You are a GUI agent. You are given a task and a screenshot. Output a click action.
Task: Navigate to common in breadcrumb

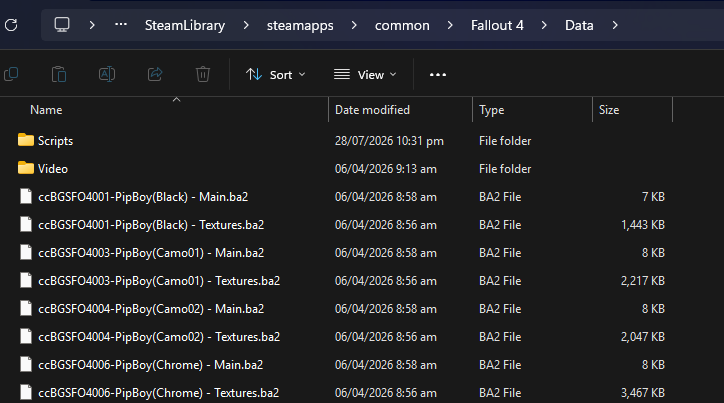coord(402,25)
